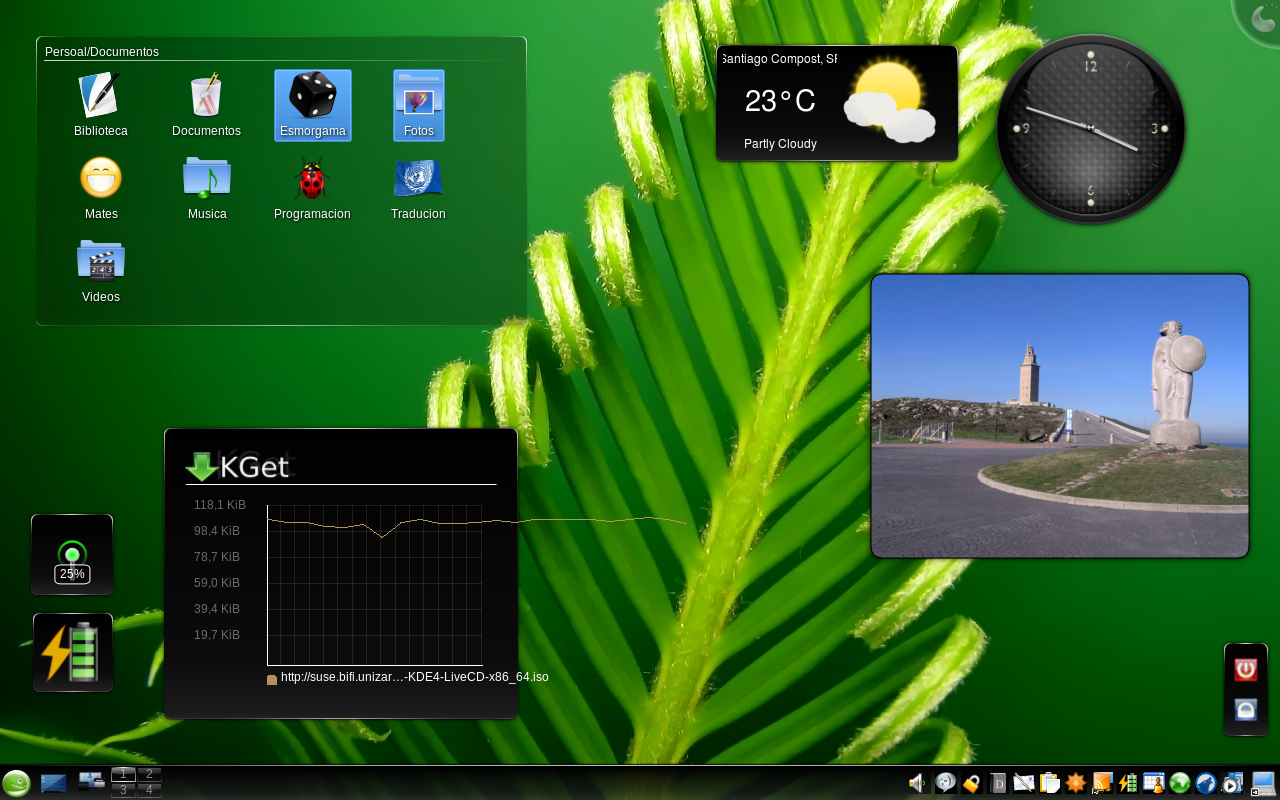Open the chat bubble messenger tray icon
This screenshot has height=800, width=1280.
[x=945, y=783]
